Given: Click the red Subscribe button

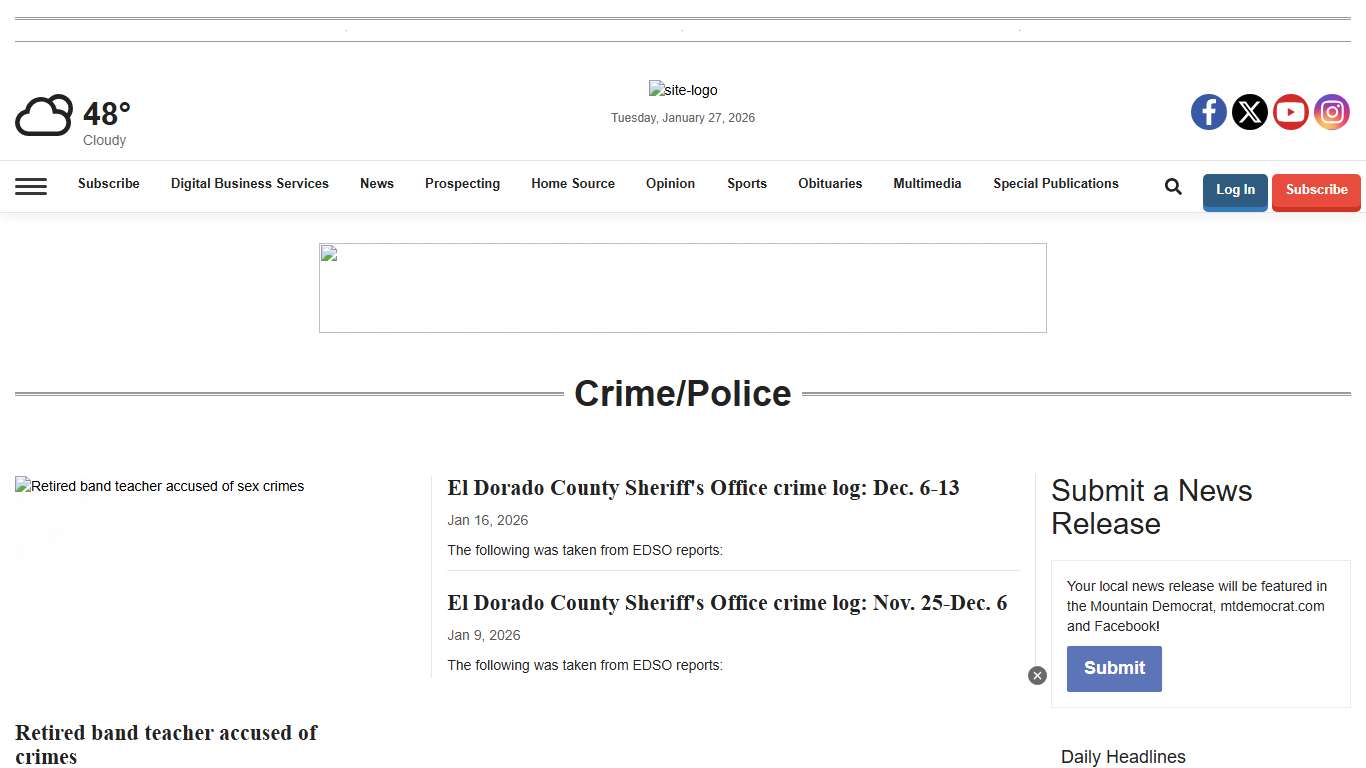Looking at the screenshot, I should (1316, 190).
